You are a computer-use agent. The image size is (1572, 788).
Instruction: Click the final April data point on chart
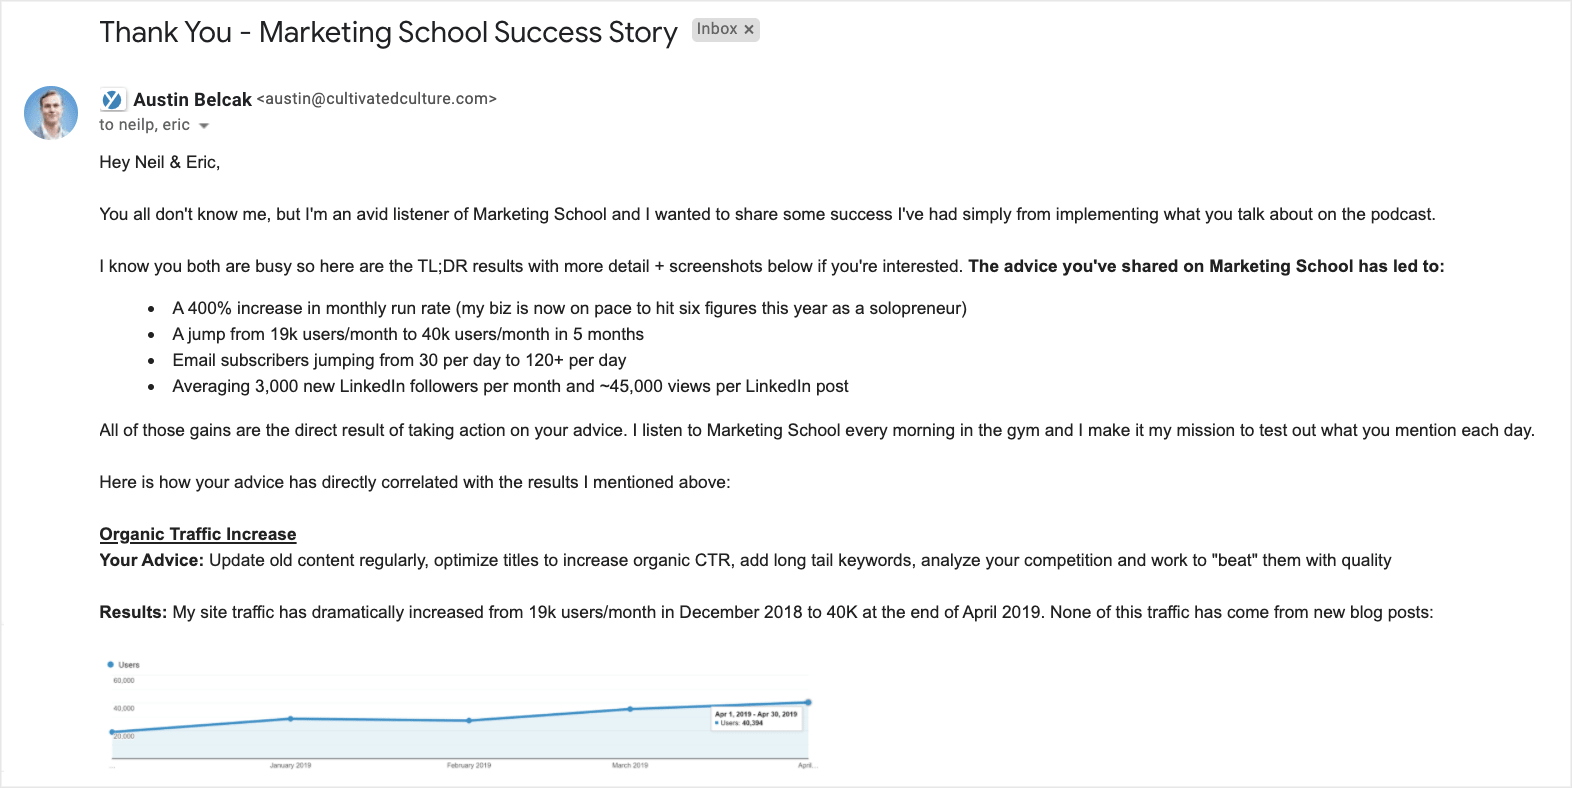[x=808, y=702]
